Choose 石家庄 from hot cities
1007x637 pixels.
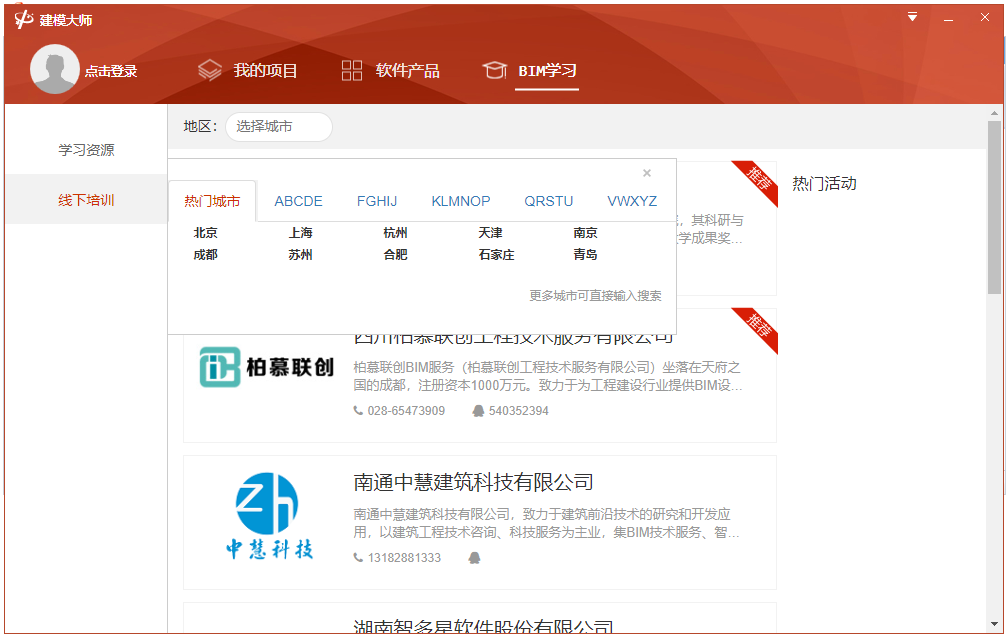pos(496,254)
